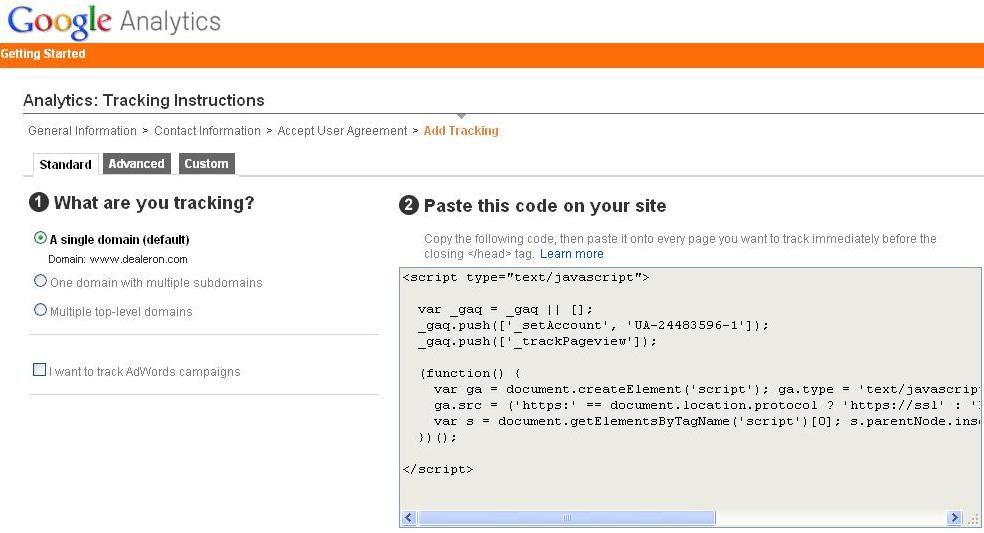Select 'A single domain (default)' radio button
The image size is (984, 533).
click(x=40, y=238)
